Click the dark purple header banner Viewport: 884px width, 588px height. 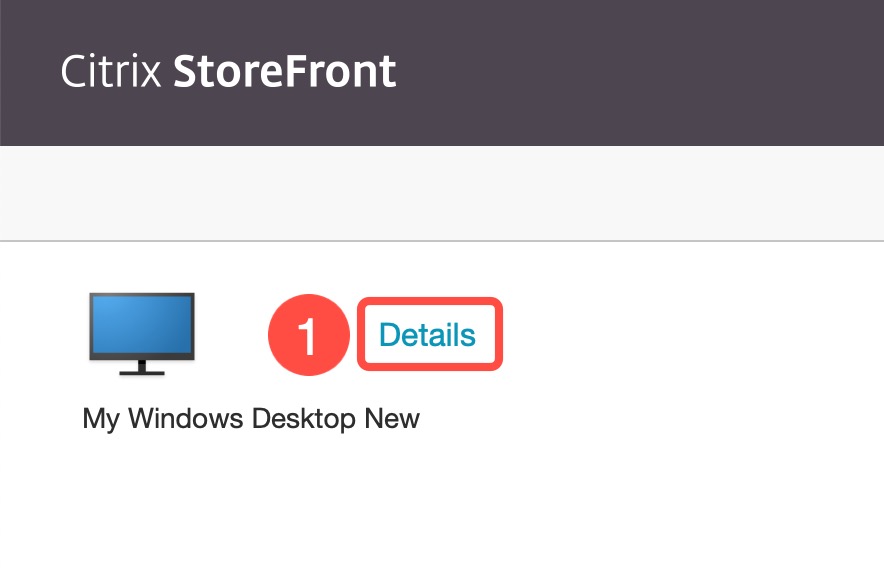[x=600, y=72]
